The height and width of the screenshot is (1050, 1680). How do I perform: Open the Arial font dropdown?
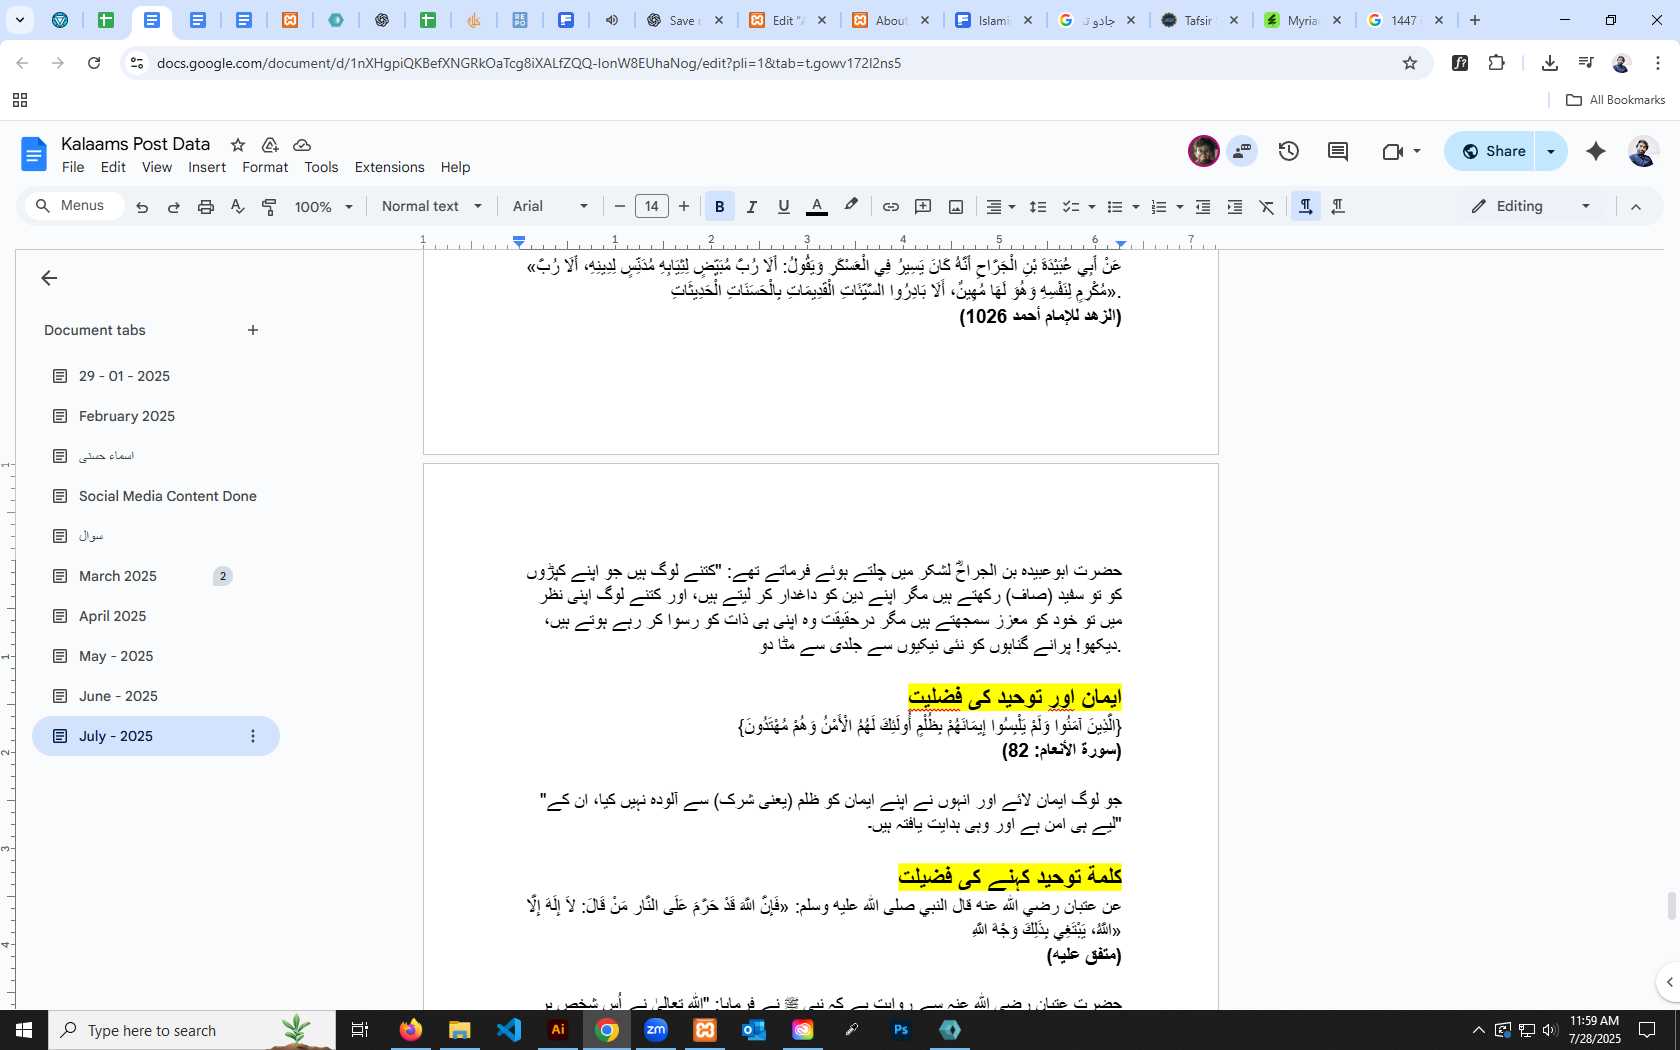[550, 206]
